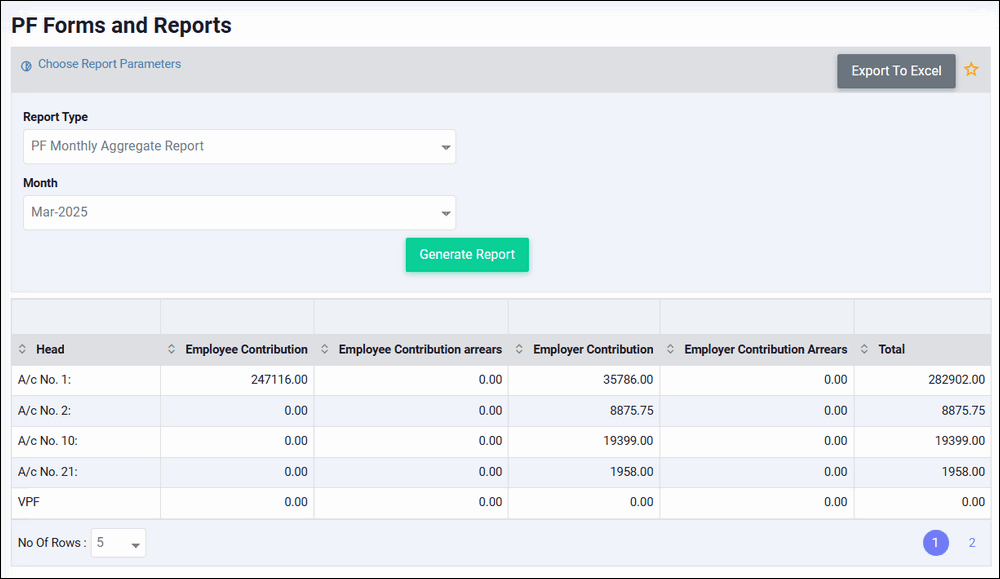Select page 1 in pagination

tap(936, 543)
